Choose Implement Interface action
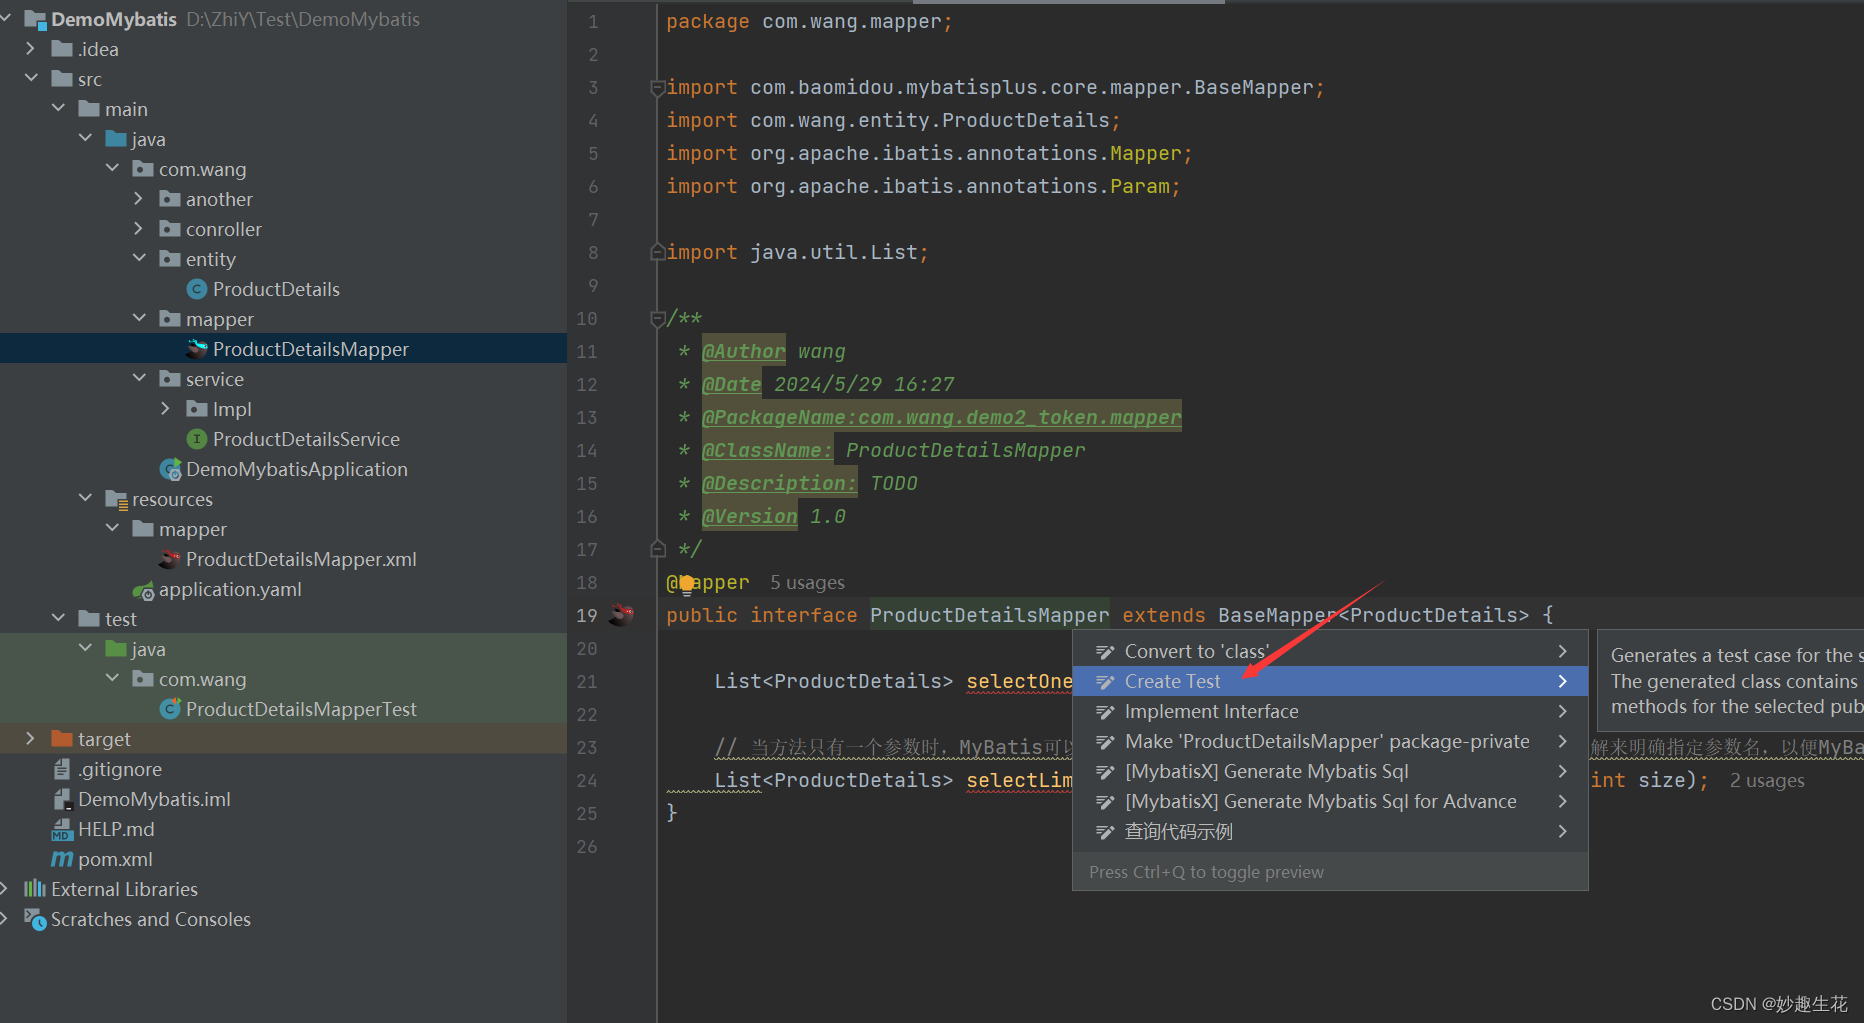 (1330, 711)
